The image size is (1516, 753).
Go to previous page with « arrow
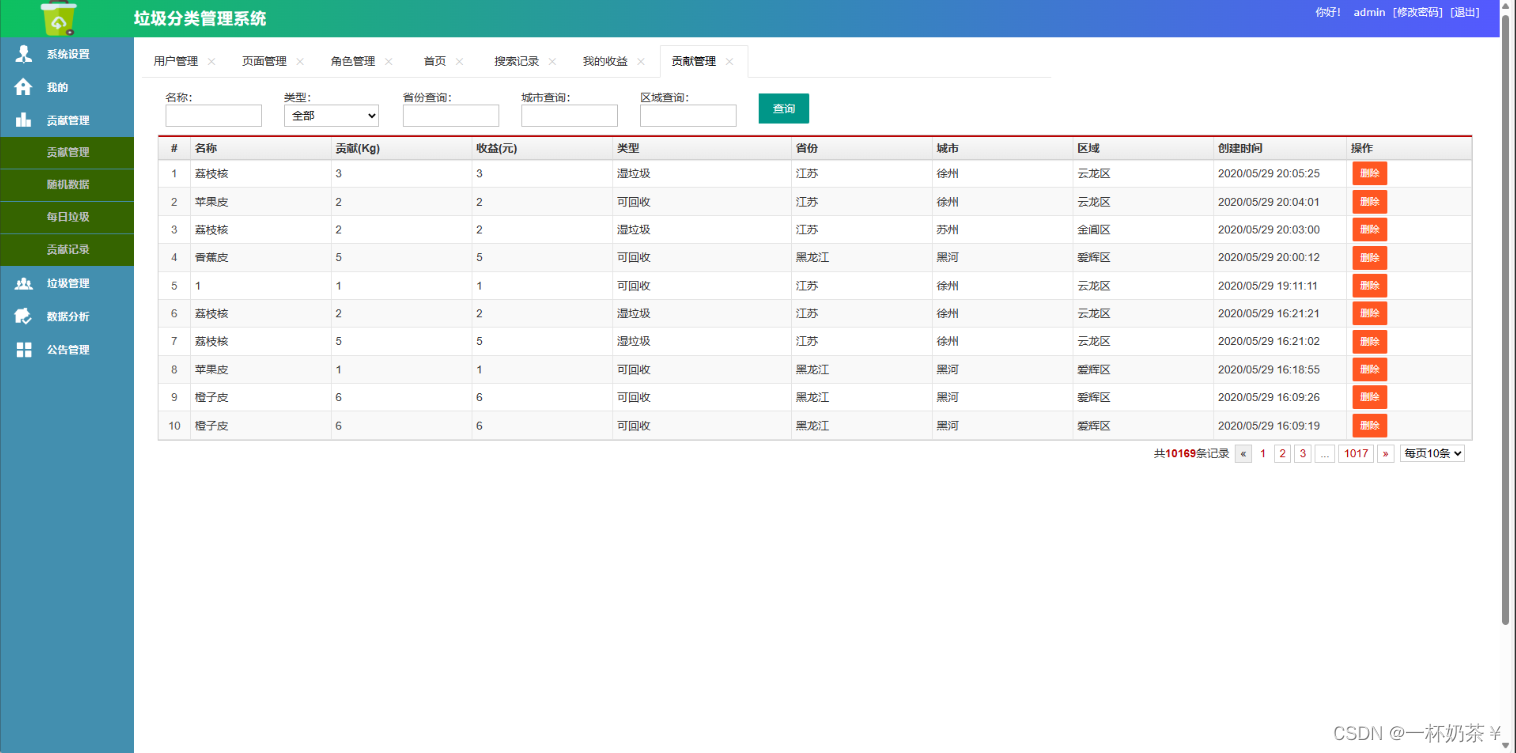point(1243,454)
